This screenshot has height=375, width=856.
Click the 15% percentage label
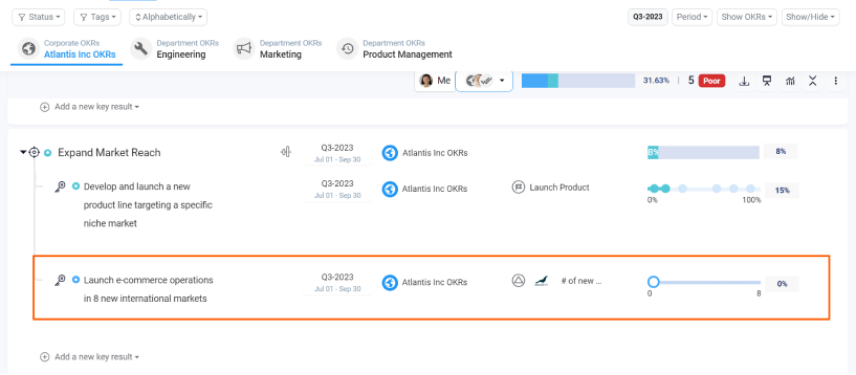point(782,191)
